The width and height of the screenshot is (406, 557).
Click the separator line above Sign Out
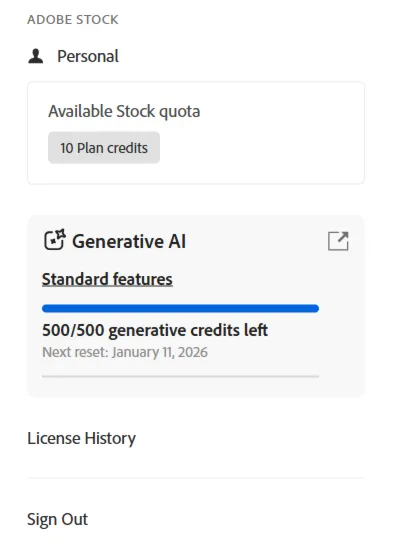coord(196,478)
